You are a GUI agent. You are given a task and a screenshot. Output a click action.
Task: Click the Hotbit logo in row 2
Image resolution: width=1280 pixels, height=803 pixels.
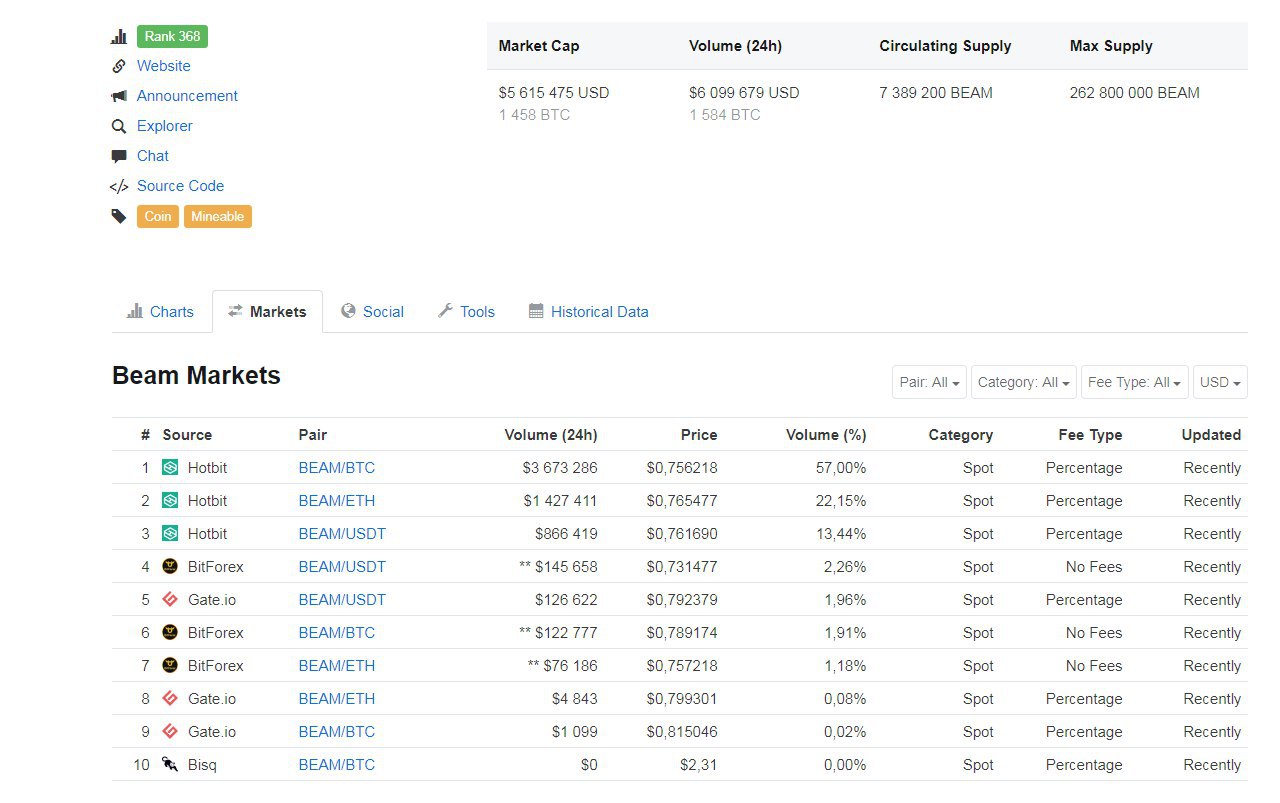[170, 501]
